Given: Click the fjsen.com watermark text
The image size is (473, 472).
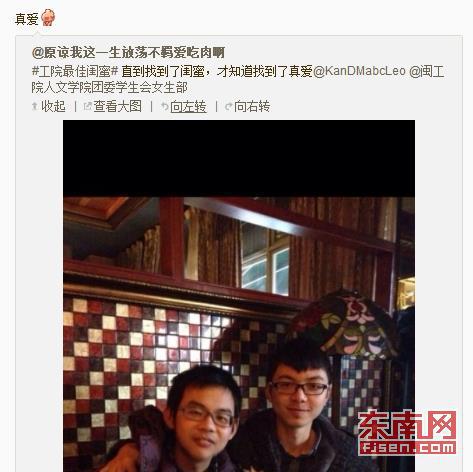Looking at the screenshot, I should coord(407,447).
